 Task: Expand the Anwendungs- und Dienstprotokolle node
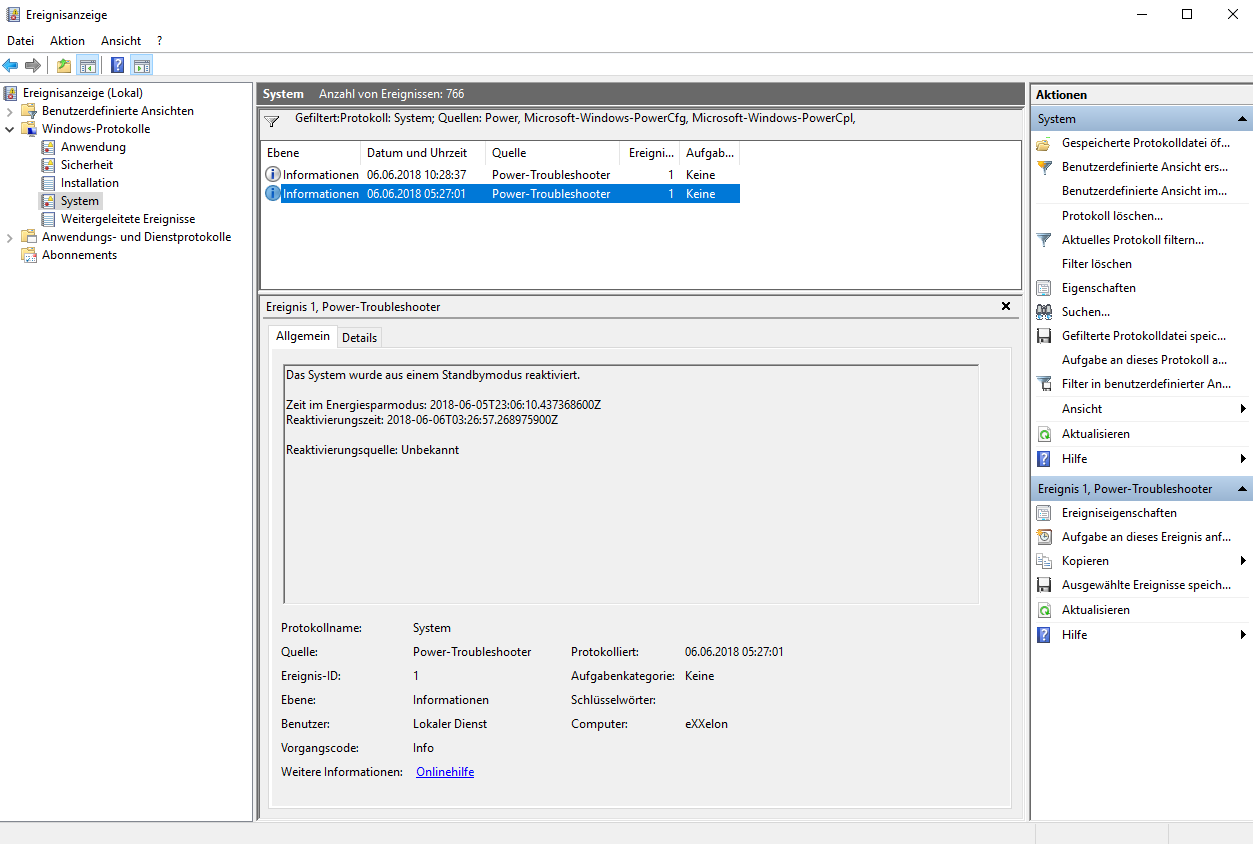(10, 237)
